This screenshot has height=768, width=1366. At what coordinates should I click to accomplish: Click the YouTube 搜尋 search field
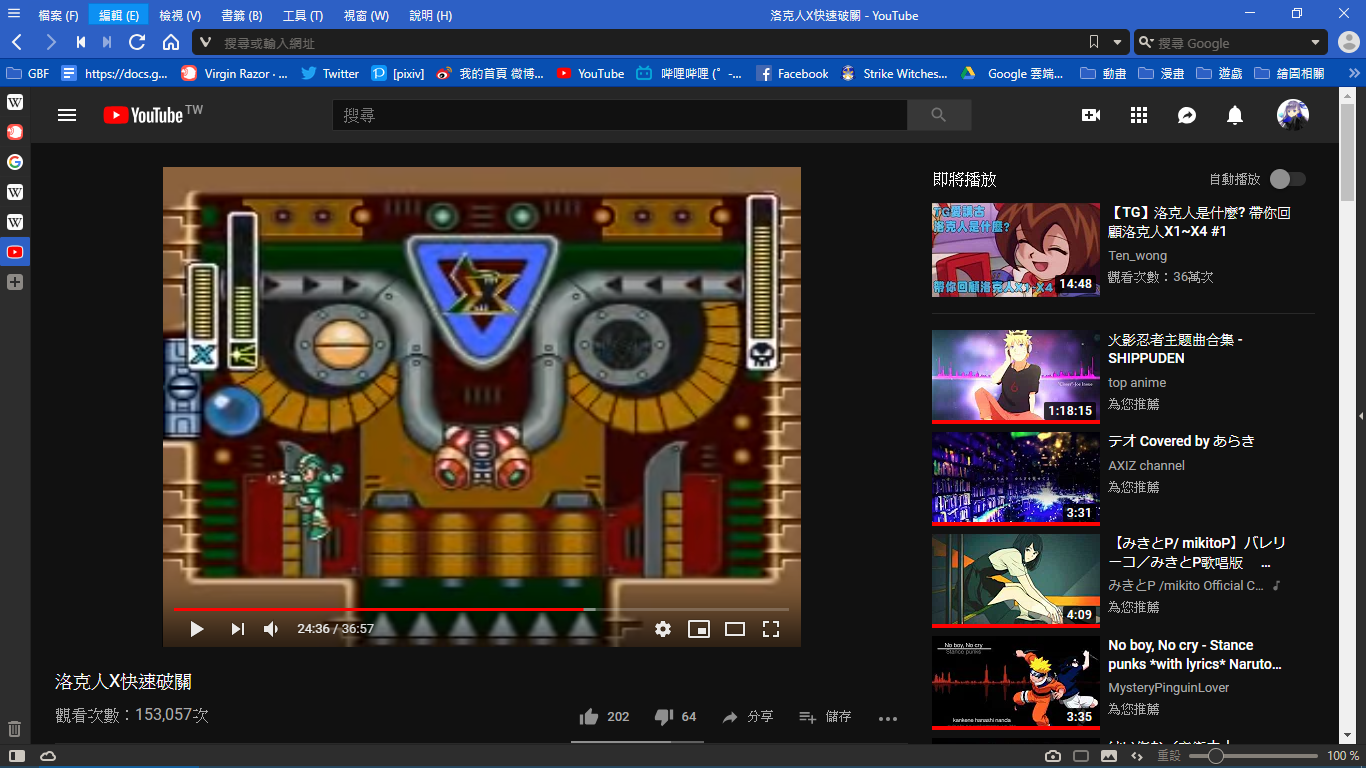tap(620, 115)
